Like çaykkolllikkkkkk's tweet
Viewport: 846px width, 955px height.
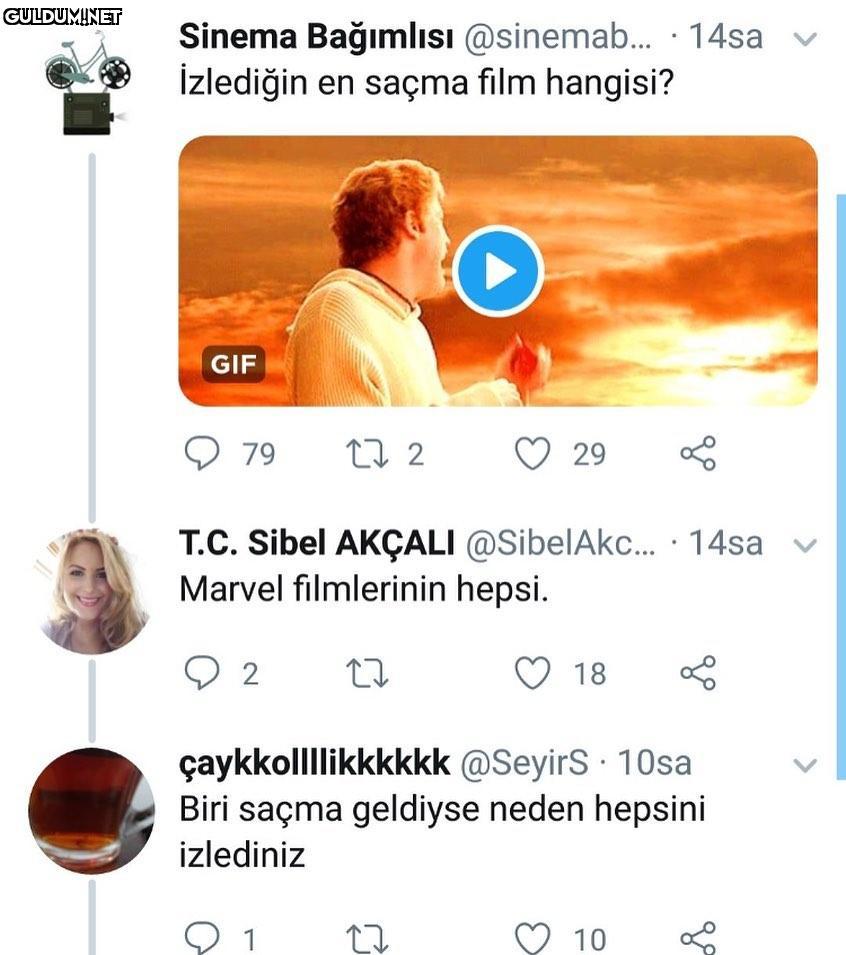532,938
